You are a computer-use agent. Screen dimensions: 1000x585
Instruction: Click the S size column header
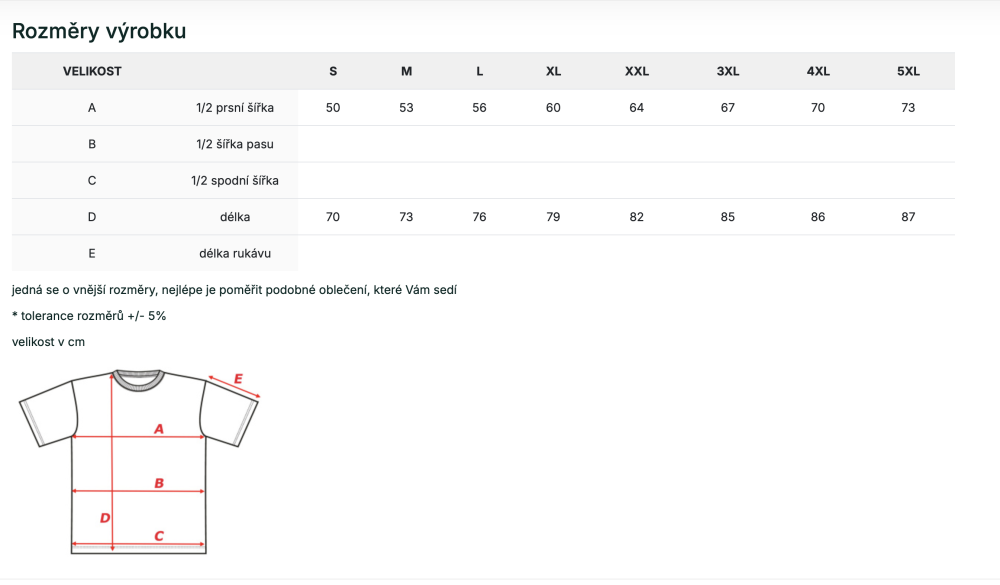point(333,71)
